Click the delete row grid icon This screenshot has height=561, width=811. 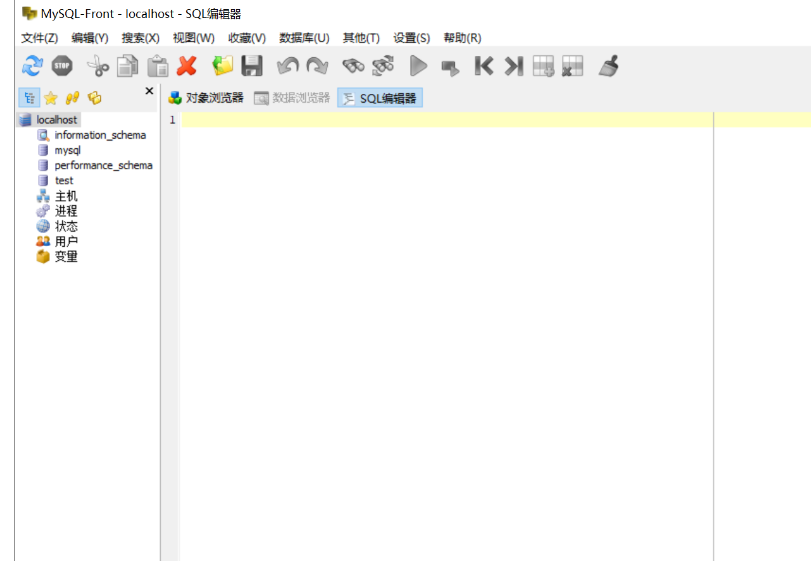point(573,66)
